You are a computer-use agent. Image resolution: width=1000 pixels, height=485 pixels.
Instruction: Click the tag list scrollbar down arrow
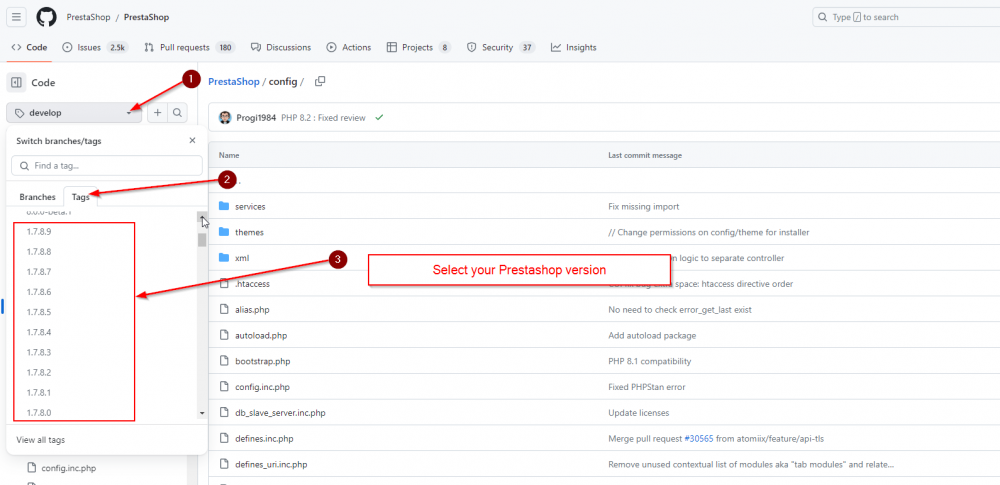(202, 414)
